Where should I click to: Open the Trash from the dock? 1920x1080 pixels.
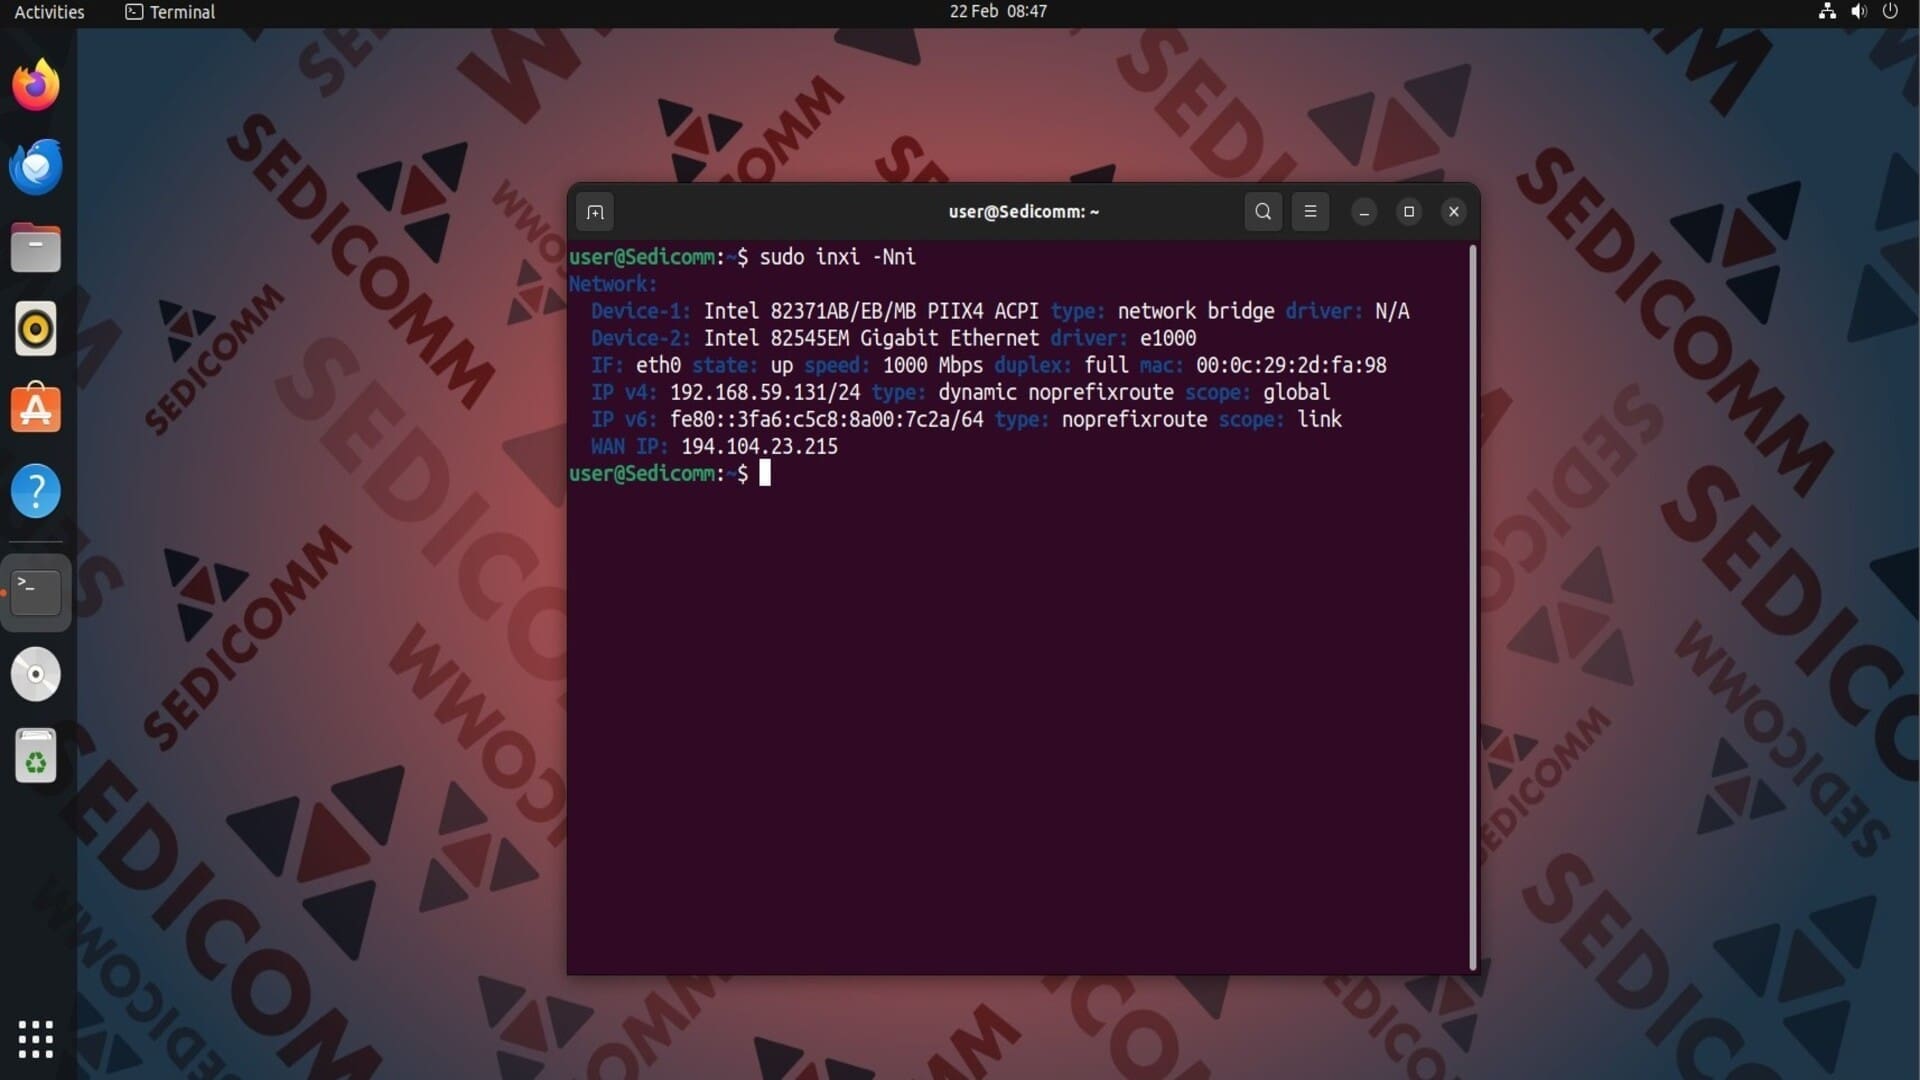(x=36, y=756)
